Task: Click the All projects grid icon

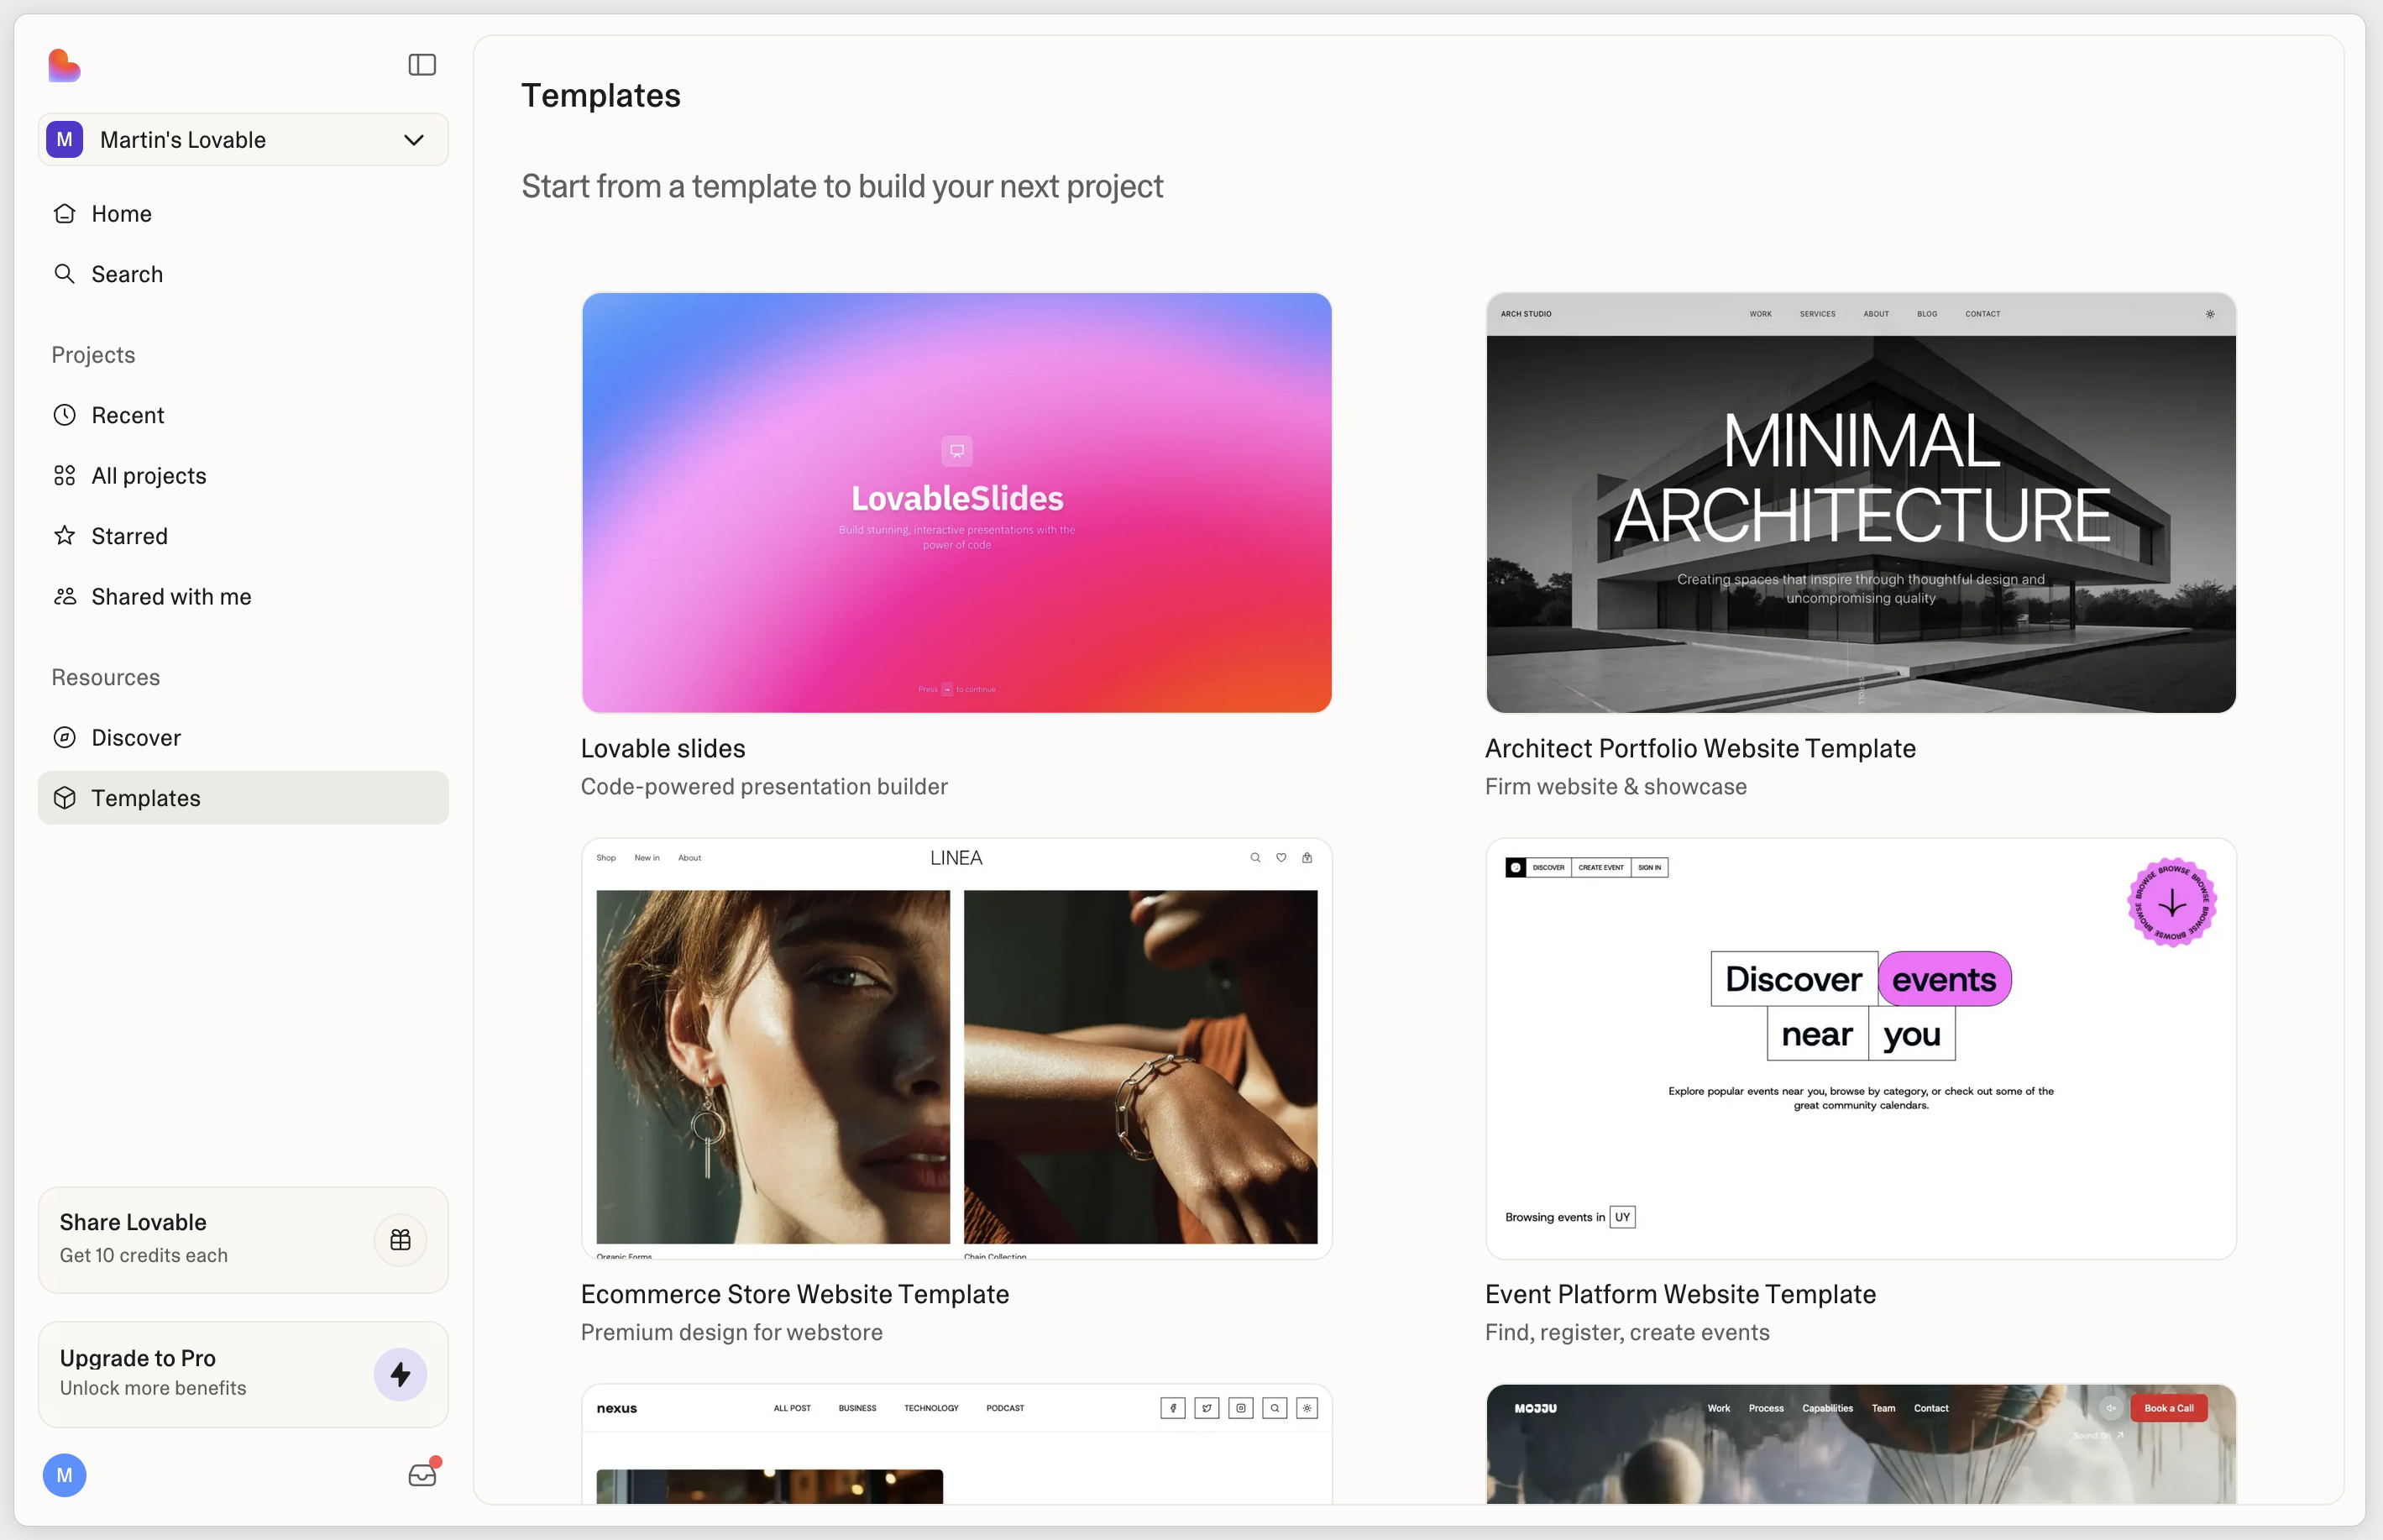Action: click(x=65, y=476)
